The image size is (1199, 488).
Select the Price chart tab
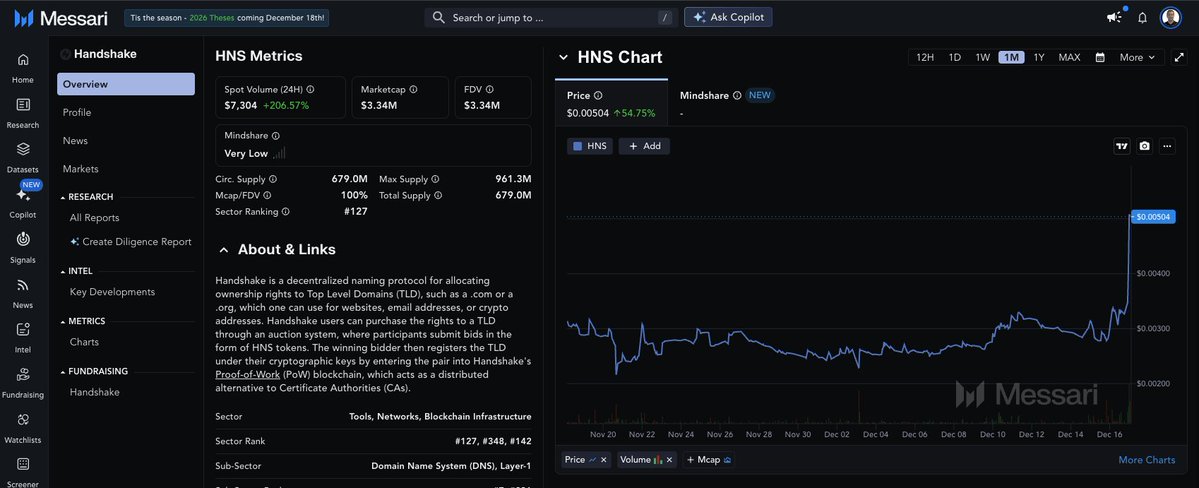[x=611, y=103]
